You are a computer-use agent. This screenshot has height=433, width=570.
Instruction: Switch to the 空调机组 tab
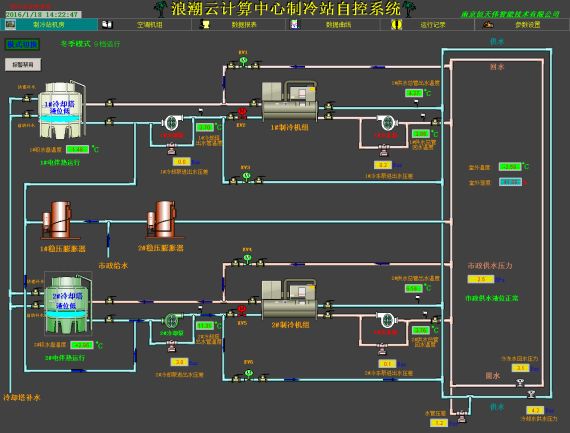[x=145, y=25]
